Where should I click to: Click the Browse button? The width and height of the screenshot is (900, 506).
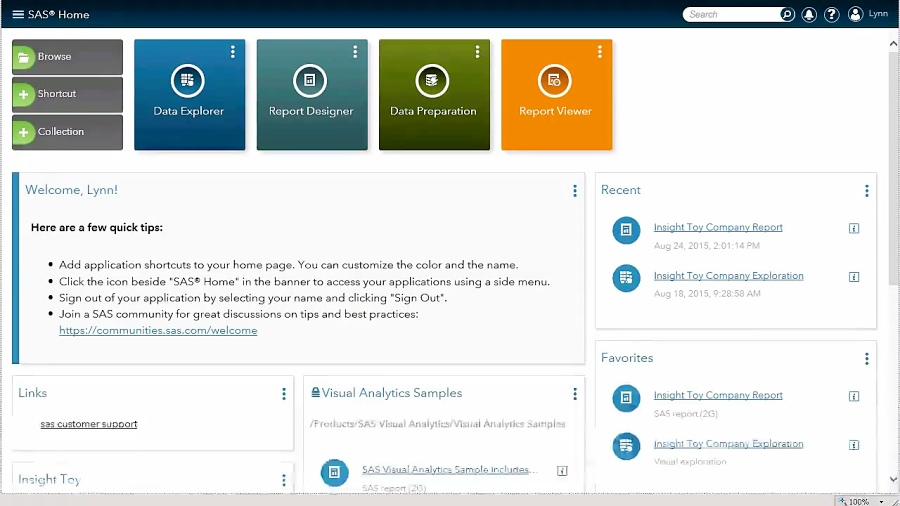pyautogui.click(x=67, y=57)
